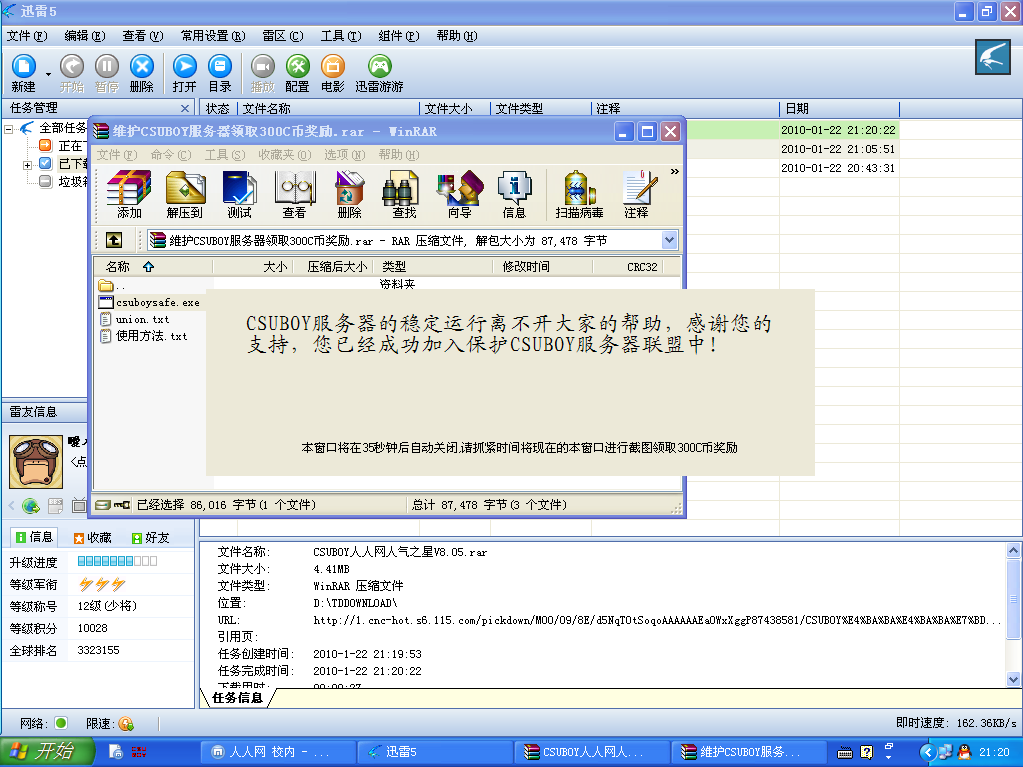Click the 升级进度 progress bar
The image size is (1023, 767).
(x=117, y=561)
